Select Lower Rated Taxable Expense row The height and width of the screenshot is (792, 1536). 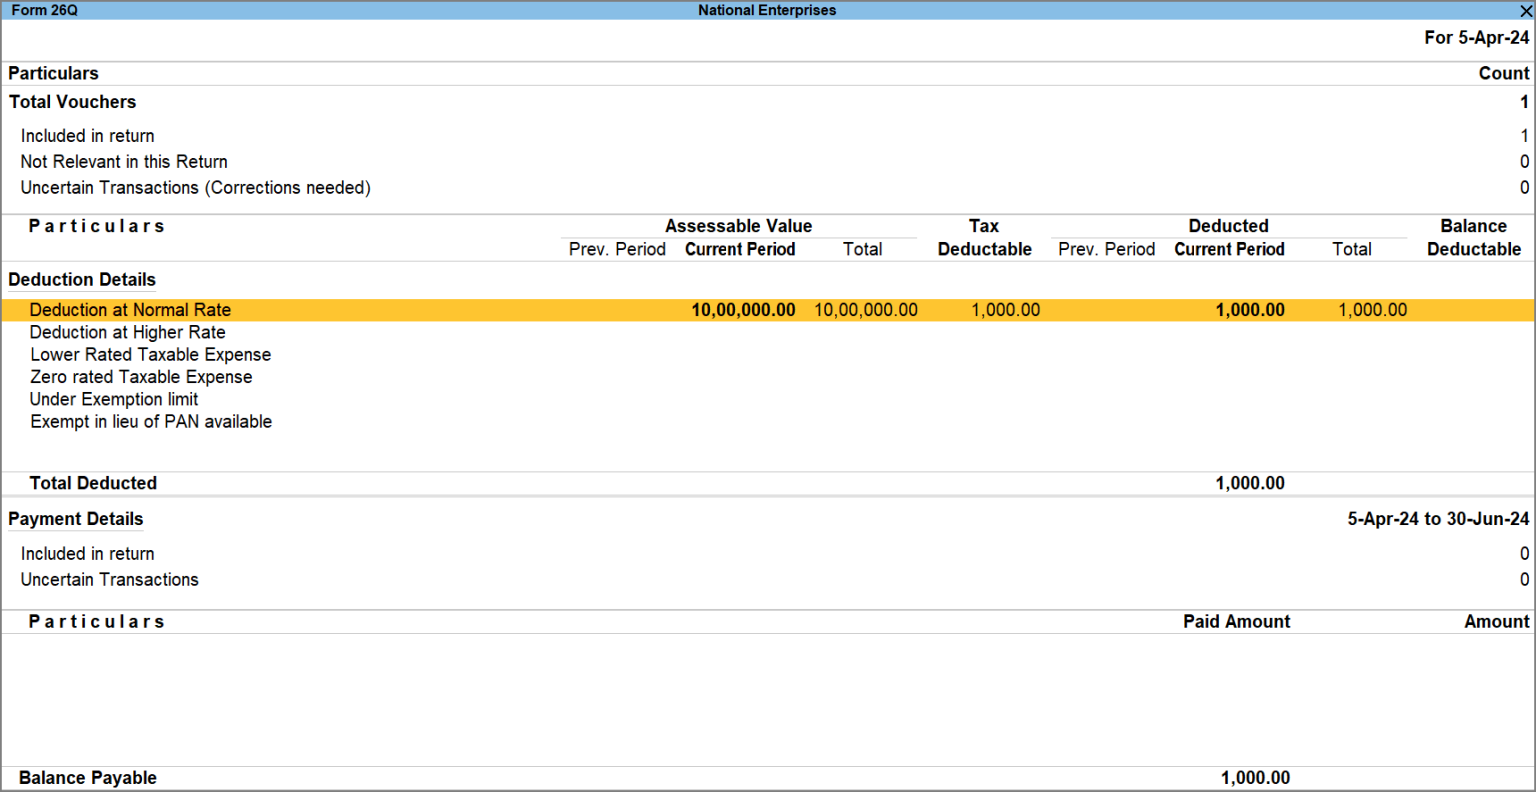(x=150, y=354)
